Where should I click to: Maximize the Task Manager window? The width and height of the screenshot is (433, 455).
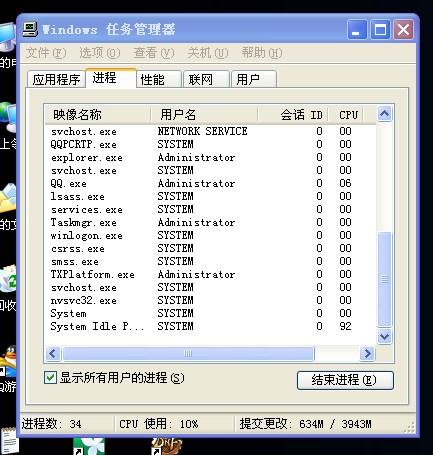(x=380, y=30)
